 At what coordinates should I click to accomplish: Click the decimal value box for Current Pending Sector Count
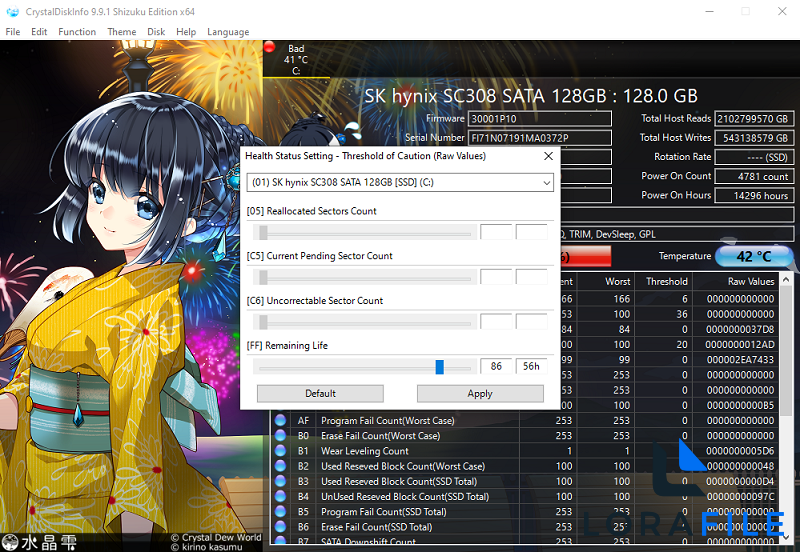(x=496, y=277)
